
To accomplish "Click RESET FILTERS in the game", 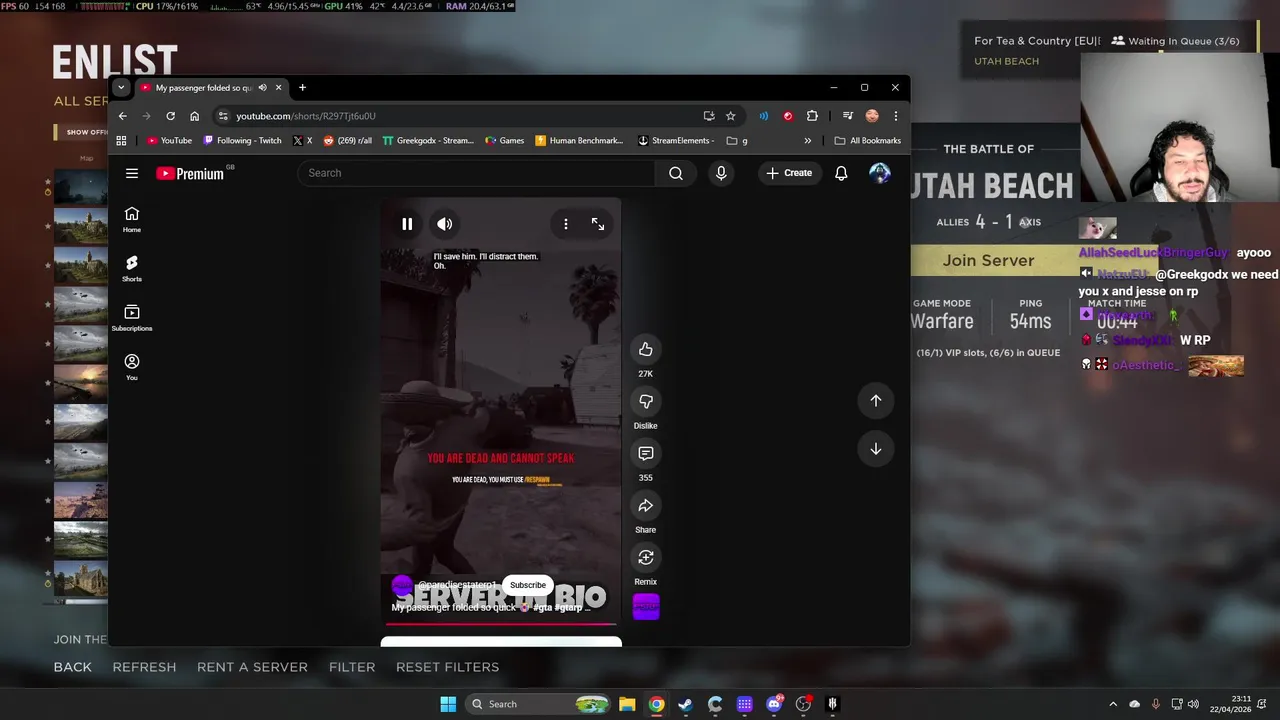I will click(x=447, y=667).
